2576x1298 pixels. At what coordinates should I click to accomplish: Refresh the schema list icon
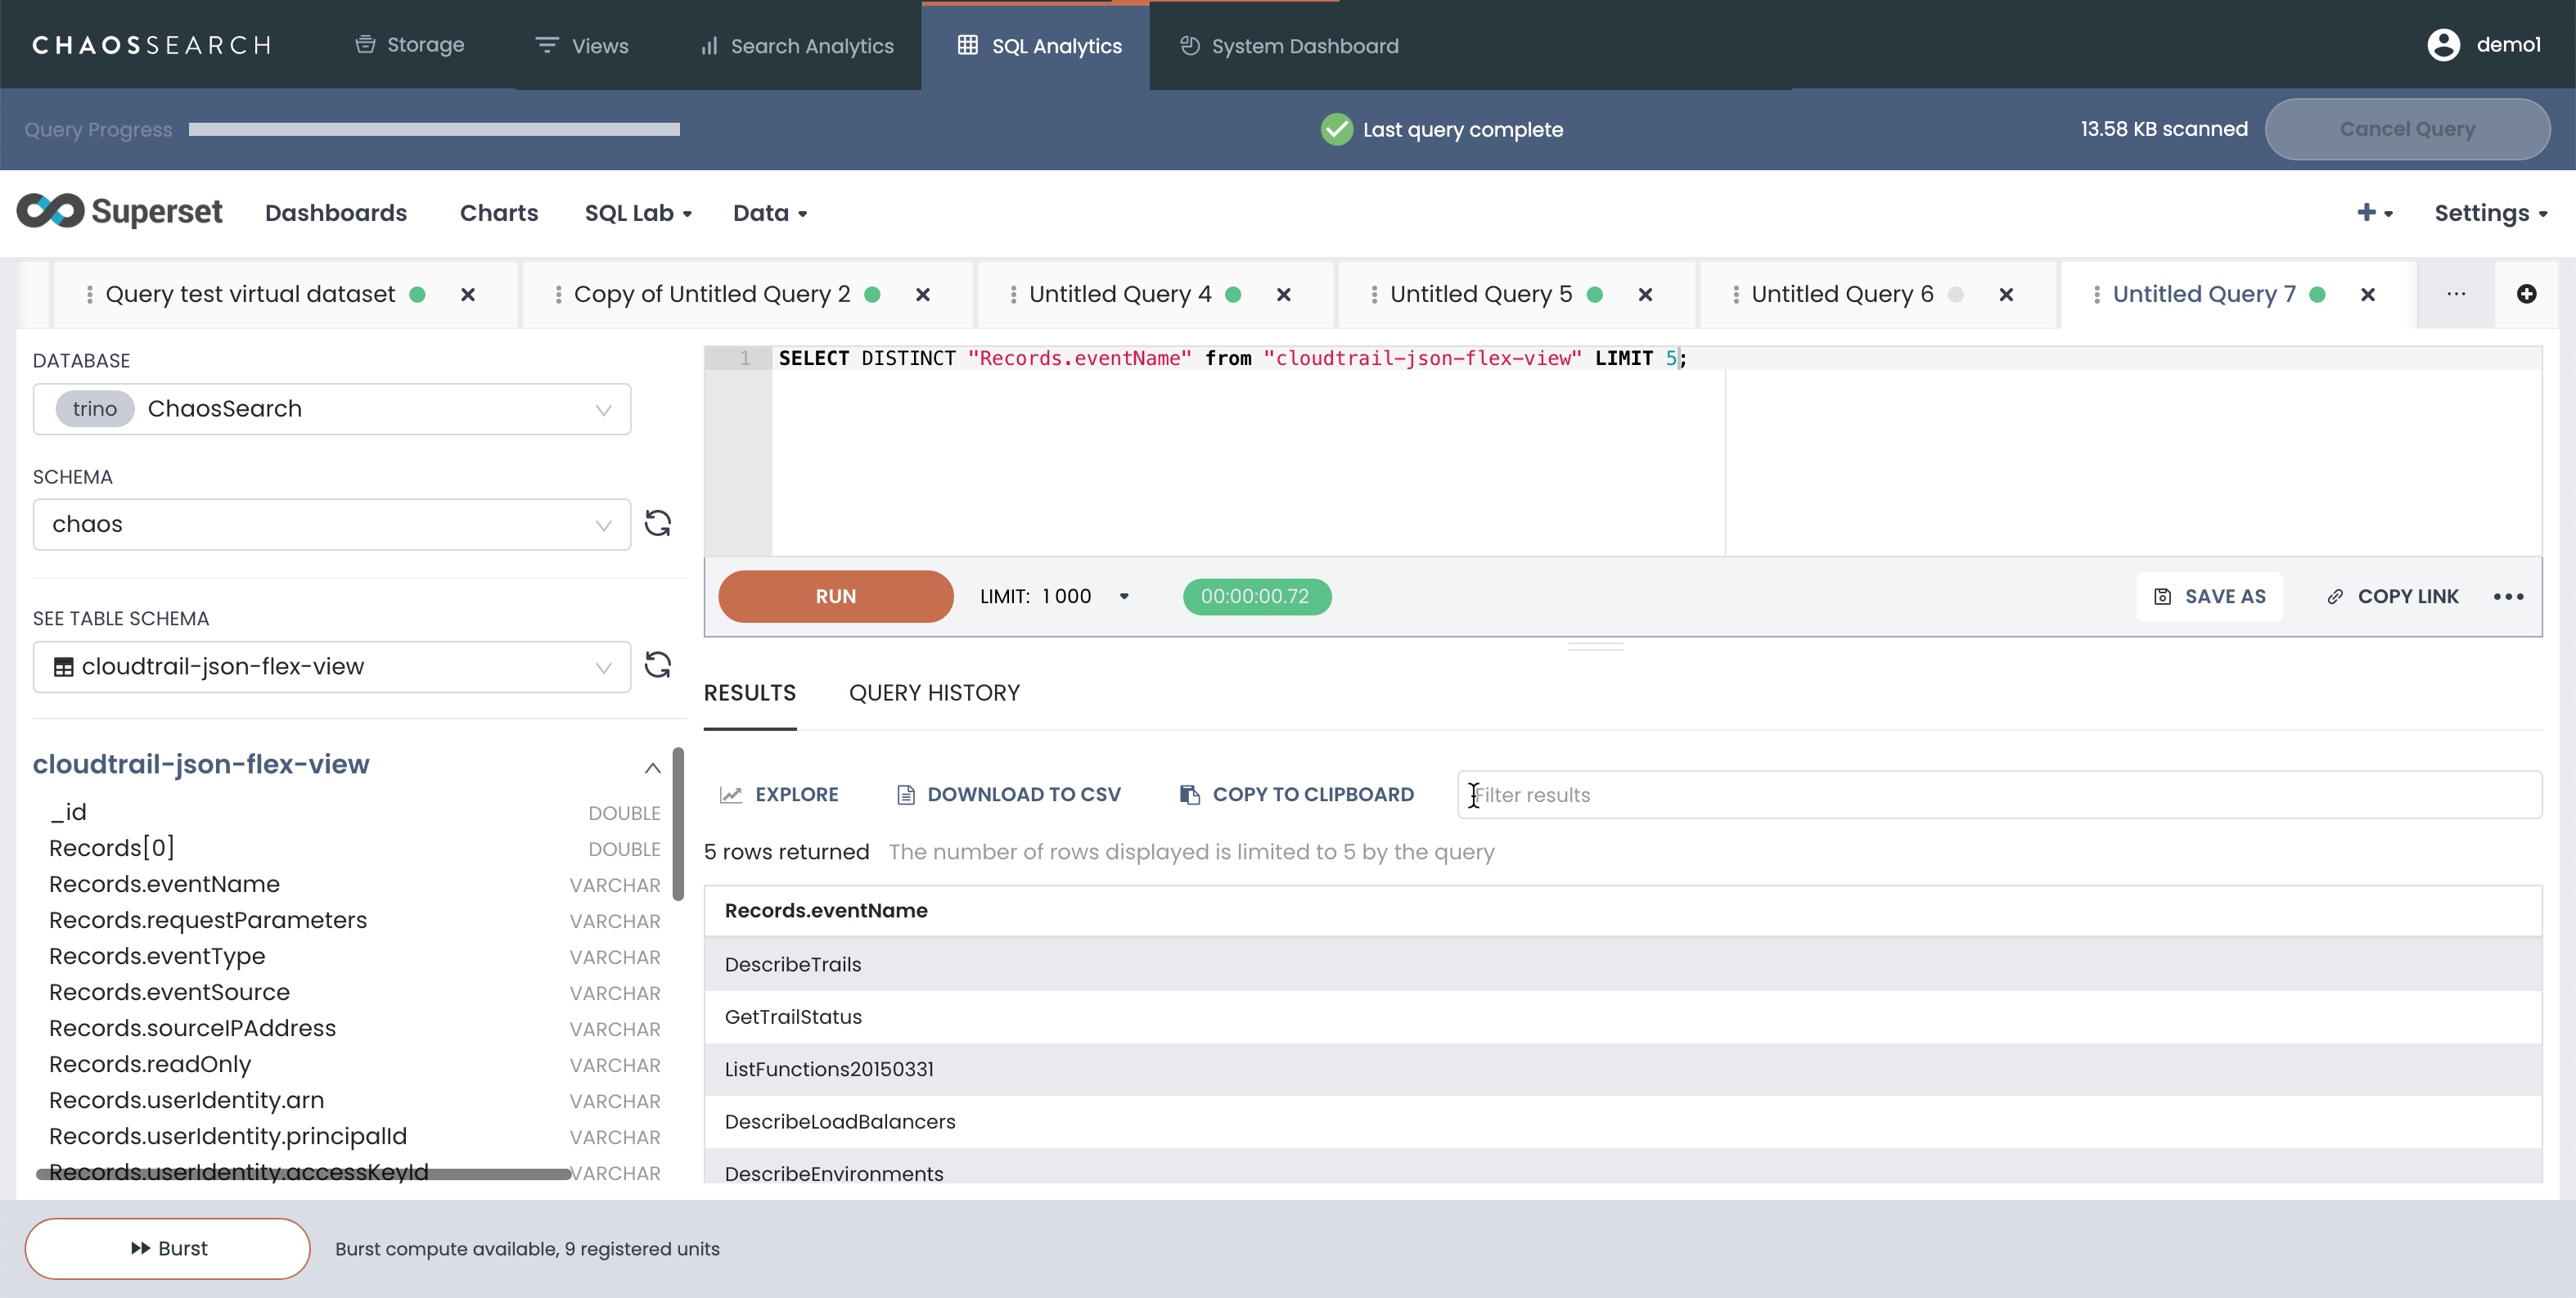point(657,524)
